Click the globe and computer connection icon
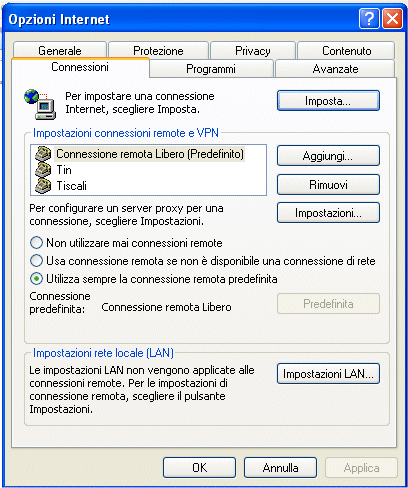408x488 pixels. 40,104
